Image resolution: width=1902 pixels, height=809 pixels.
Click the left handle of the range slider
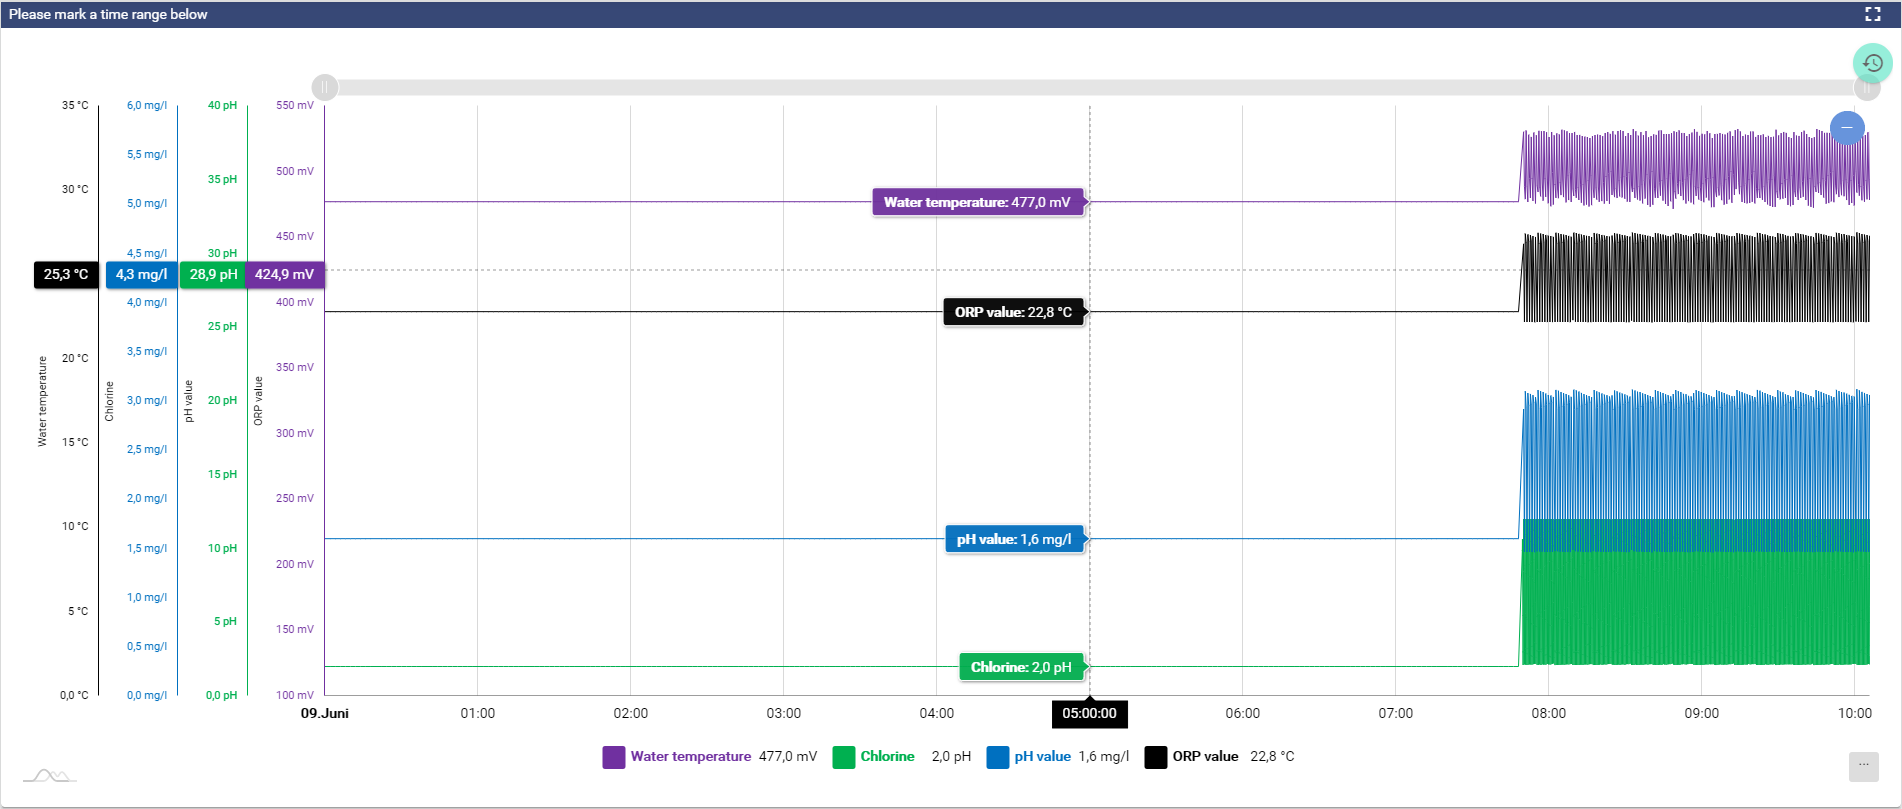tap(325, 88)
